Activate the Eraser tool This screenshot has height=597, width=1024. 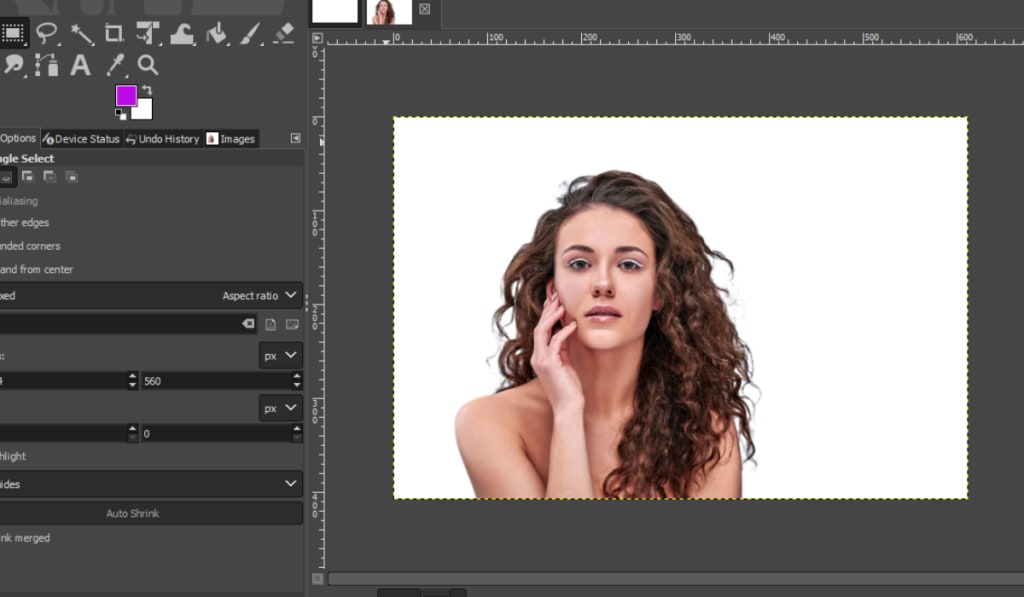tap(284, 33)
